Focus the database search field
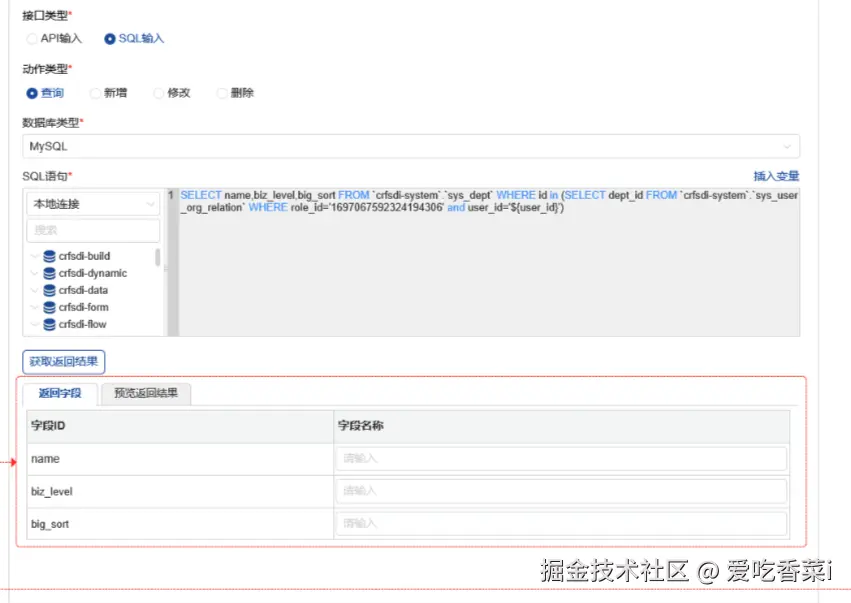The width and height of the screenshot is (851, 603). [93, 230]
